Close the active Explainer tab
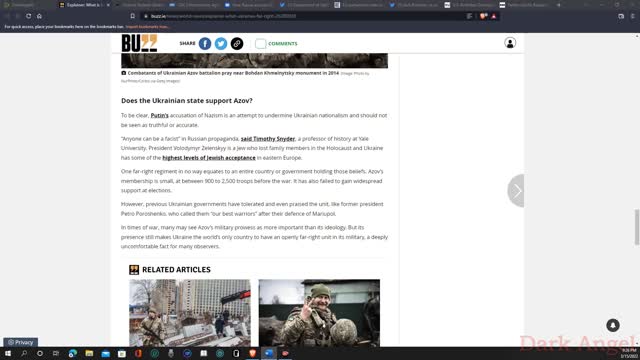The width and height of the screenshot is (640, 360). point(108,5)
